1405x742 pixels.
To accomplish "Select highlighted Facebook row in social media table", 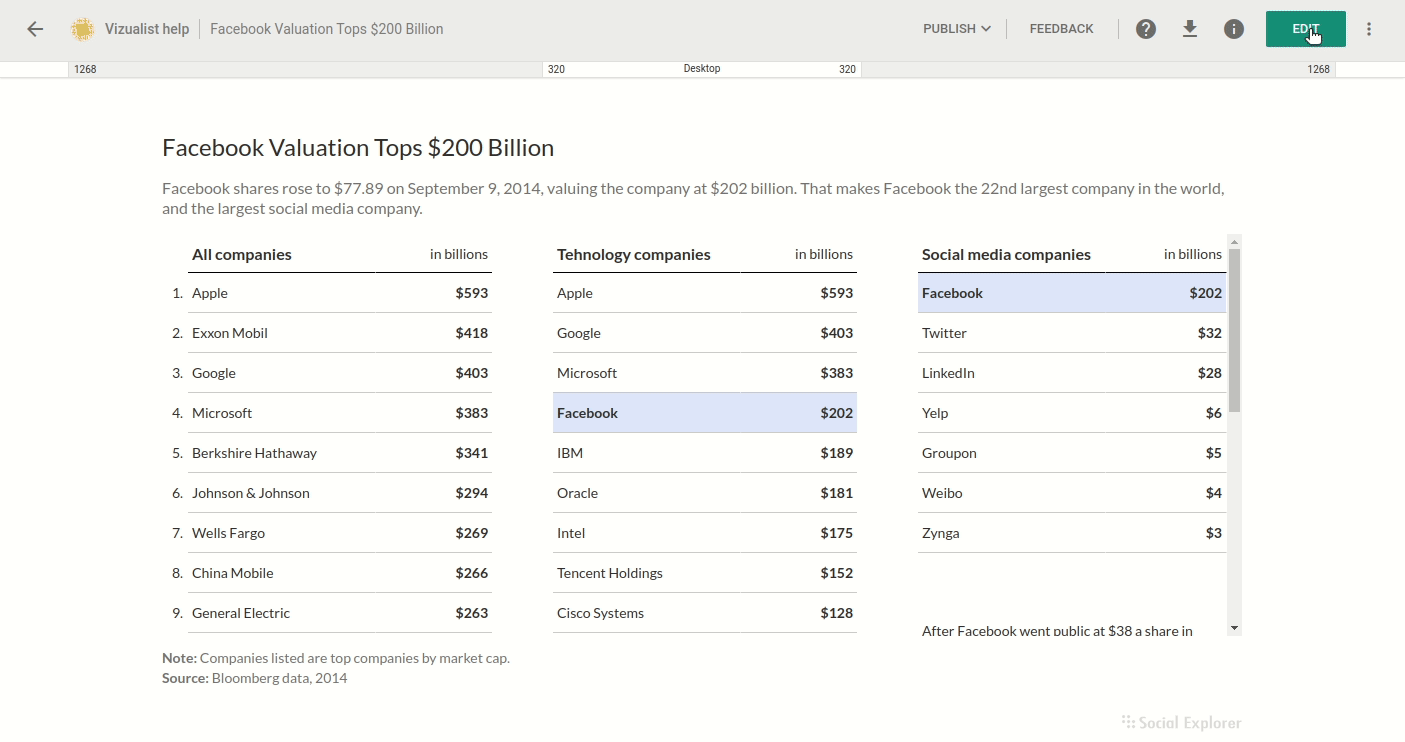I will [1071, 293].
